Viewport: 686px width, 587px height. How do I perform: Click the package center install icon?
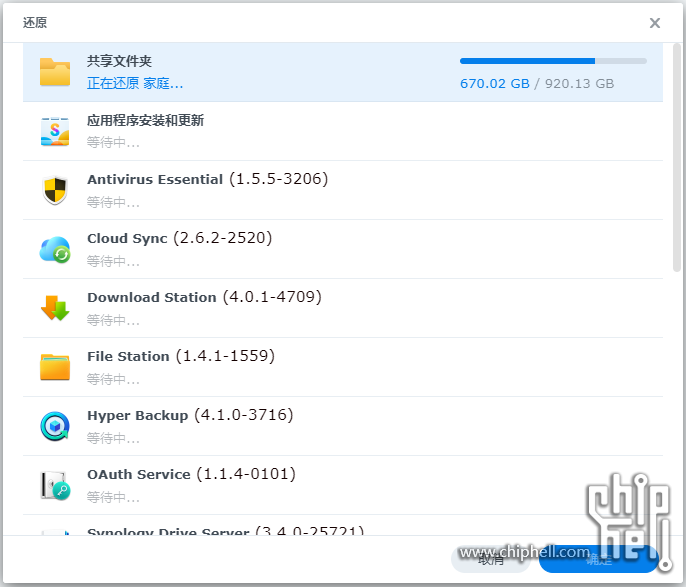click(x=55, y=131)
